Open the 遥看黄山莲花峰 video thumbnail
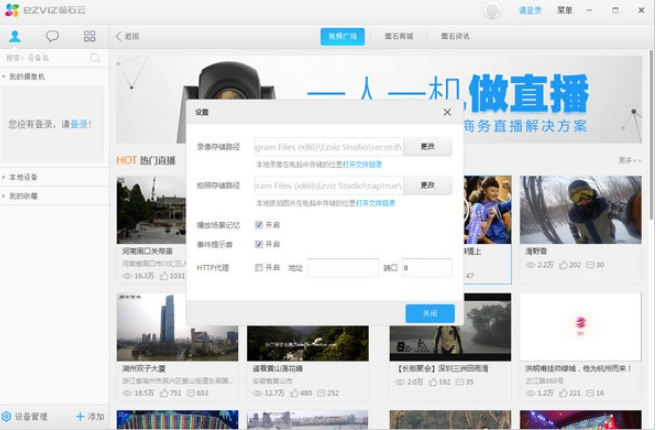The image size is (661, 430). coord(308,343)
